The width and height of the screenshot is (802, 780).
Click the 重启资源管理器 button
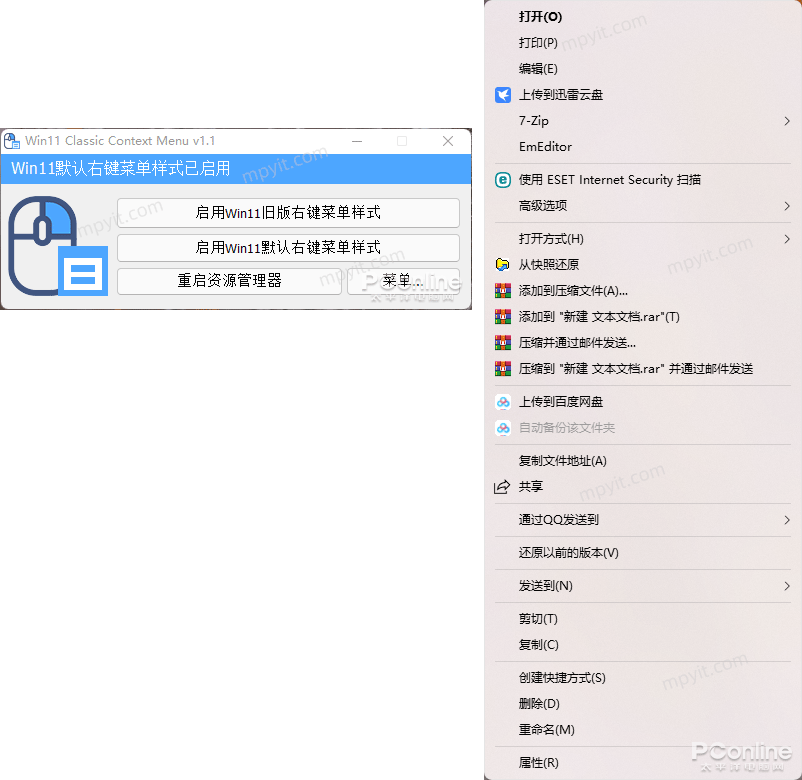tap(229, 281)
